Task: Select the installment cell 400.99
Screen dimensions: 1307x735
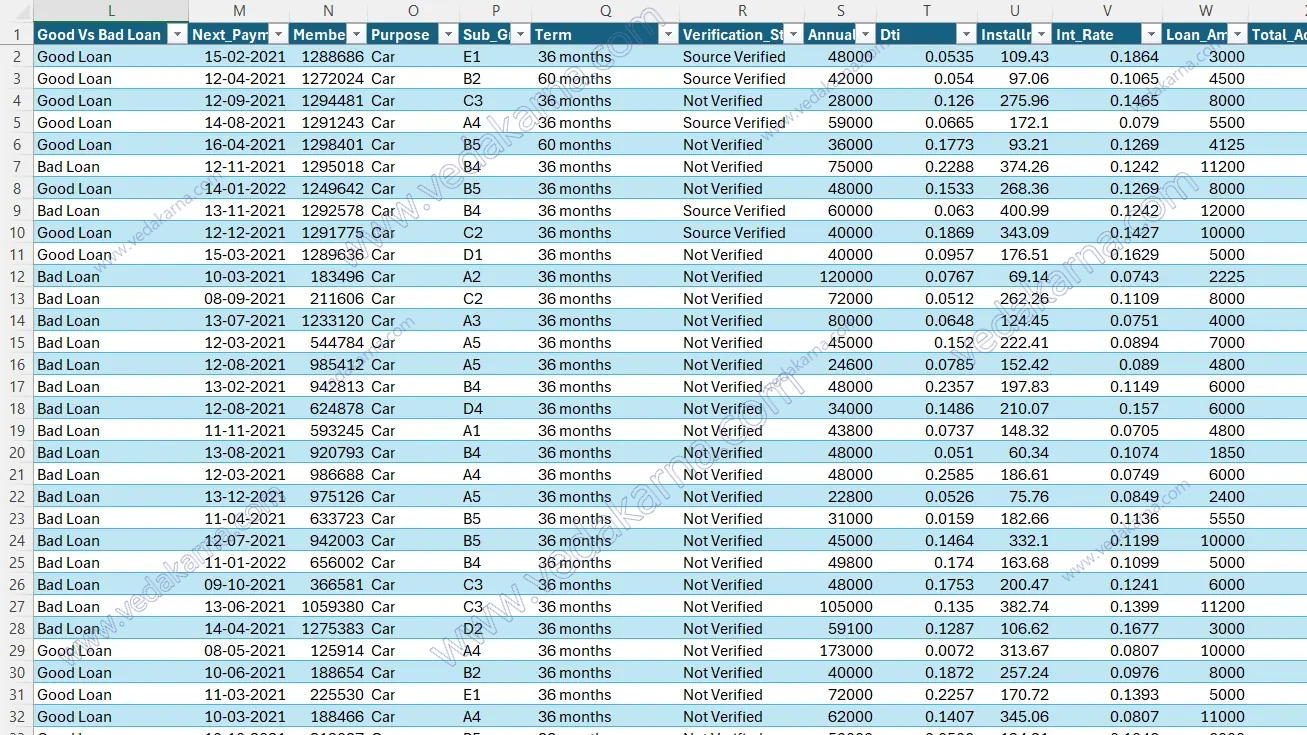Action: [x=1014, y=210]
